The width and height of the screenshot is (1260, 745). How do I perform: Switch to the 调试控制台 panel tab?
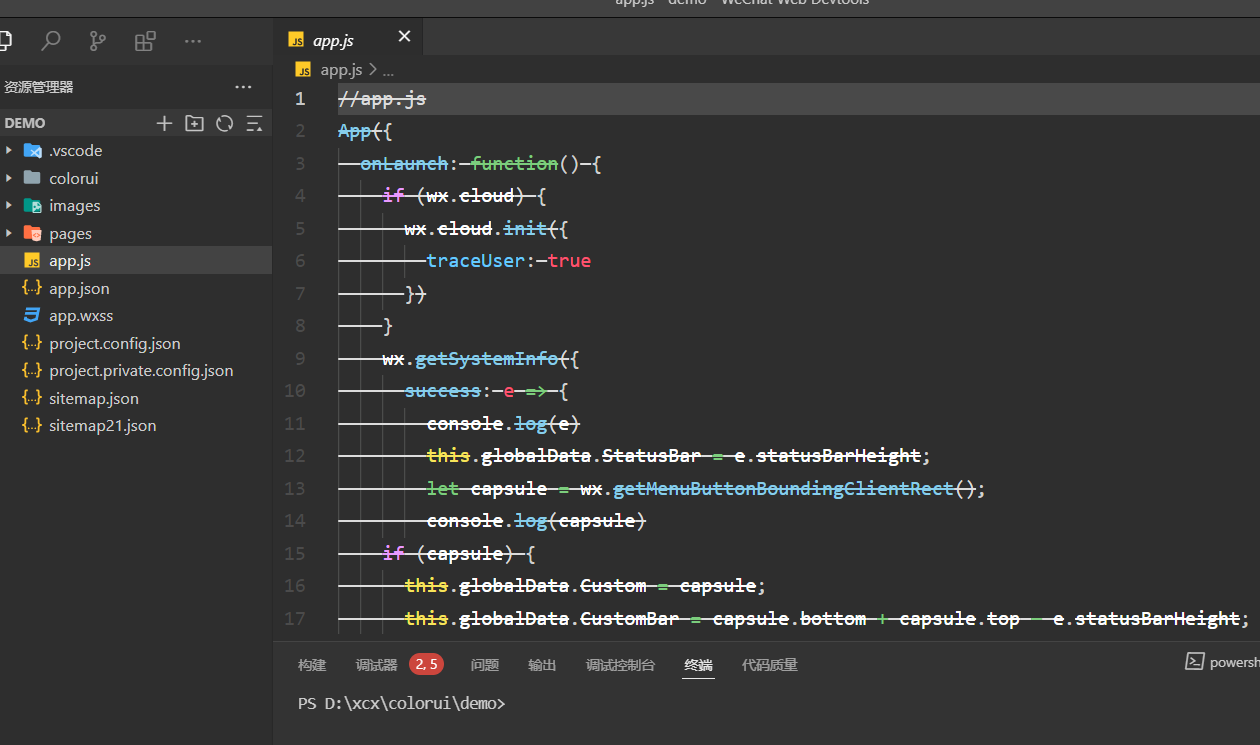pos(620,665)
